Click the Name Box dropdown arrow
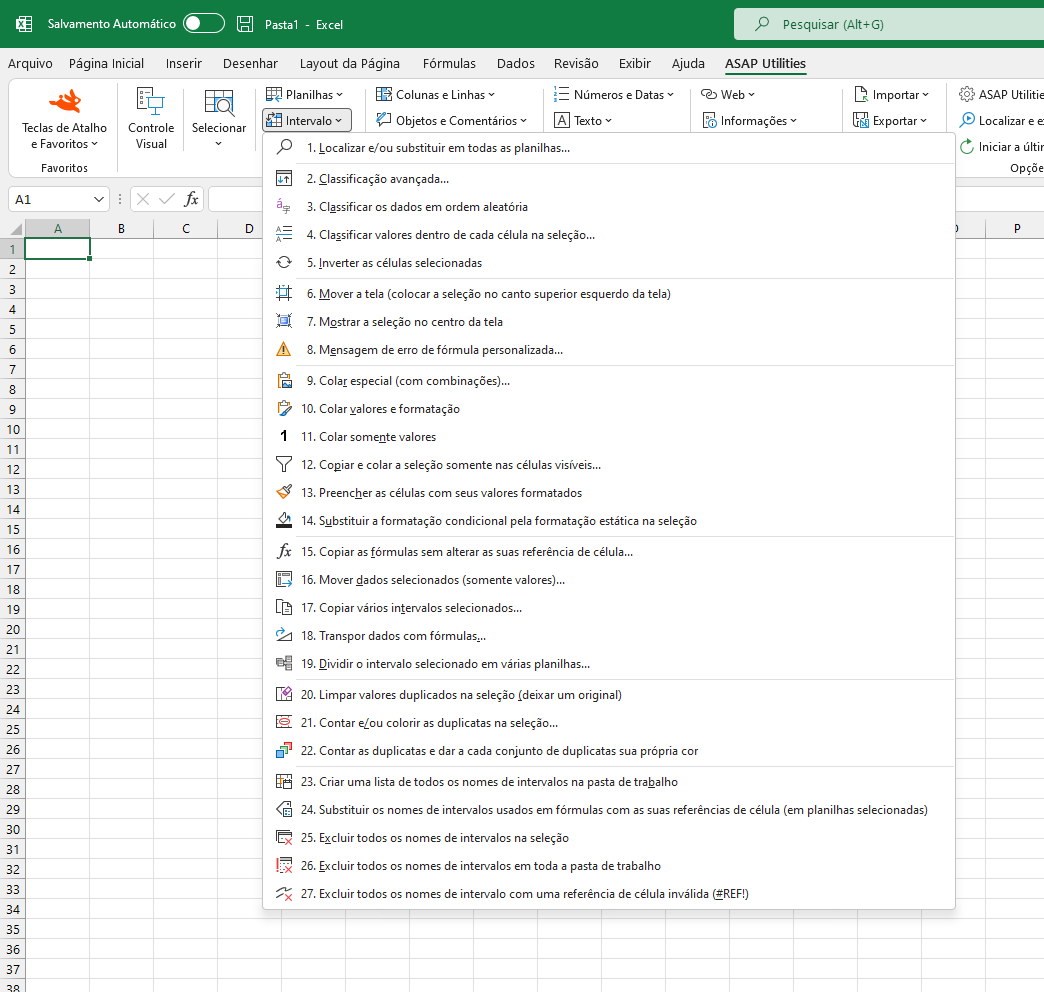Screen dimensions: 1044x992 pos(99,199)
